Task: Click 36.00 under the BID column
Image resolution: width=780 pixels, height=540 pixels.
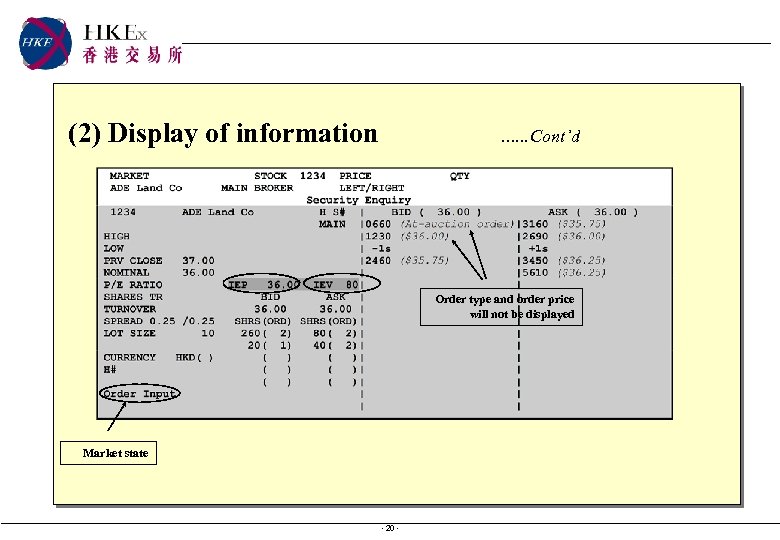Action: coord(270,309)
